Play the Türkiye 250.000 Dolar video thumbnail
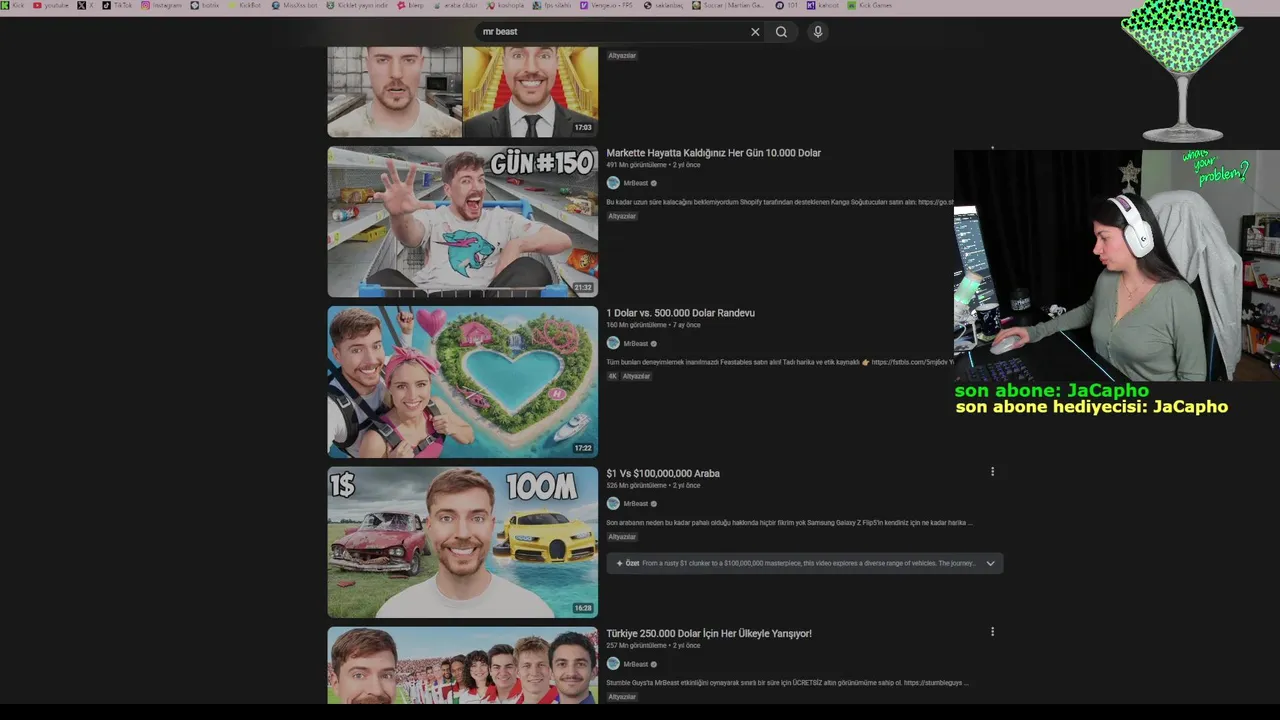Viewport: 1280px width, 720px height. [x=462, y=665]
